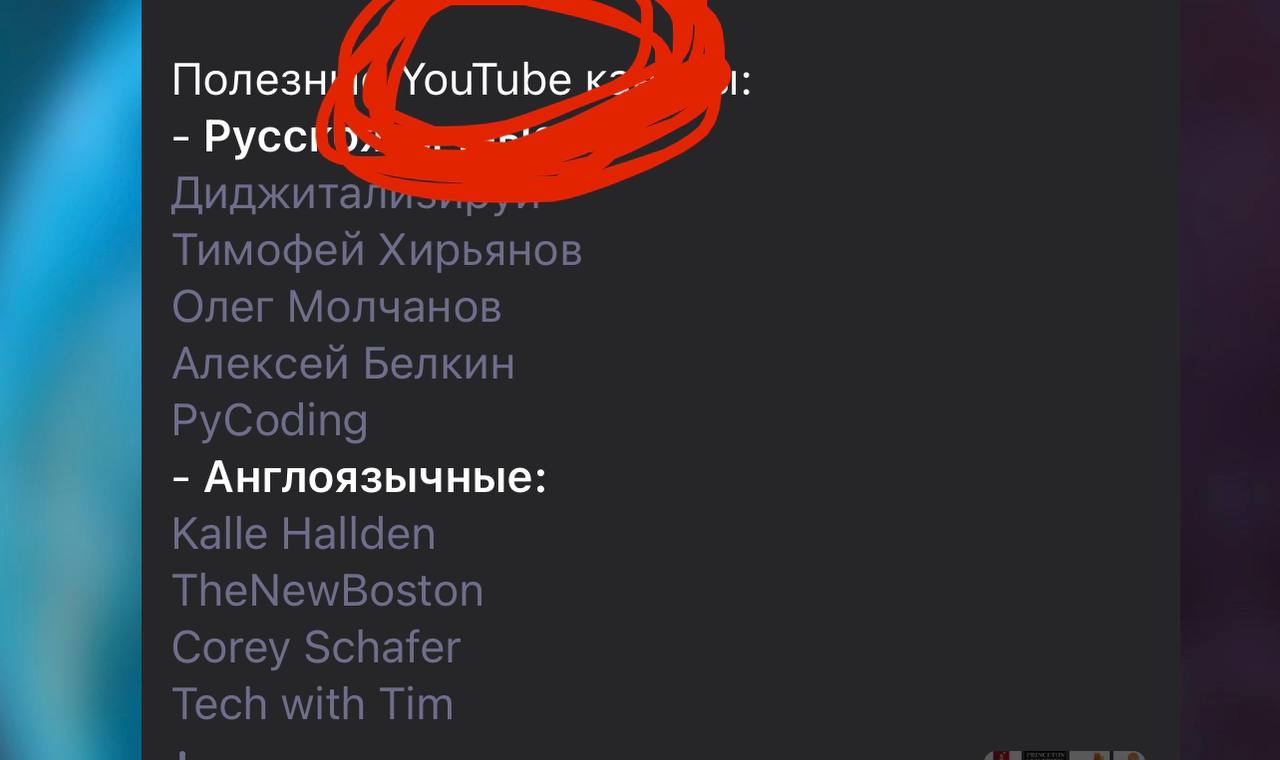The height and width of the screenshot is (760, 1280).
Task: Open TheNewBoston channel link
Action: coord(328,591)
